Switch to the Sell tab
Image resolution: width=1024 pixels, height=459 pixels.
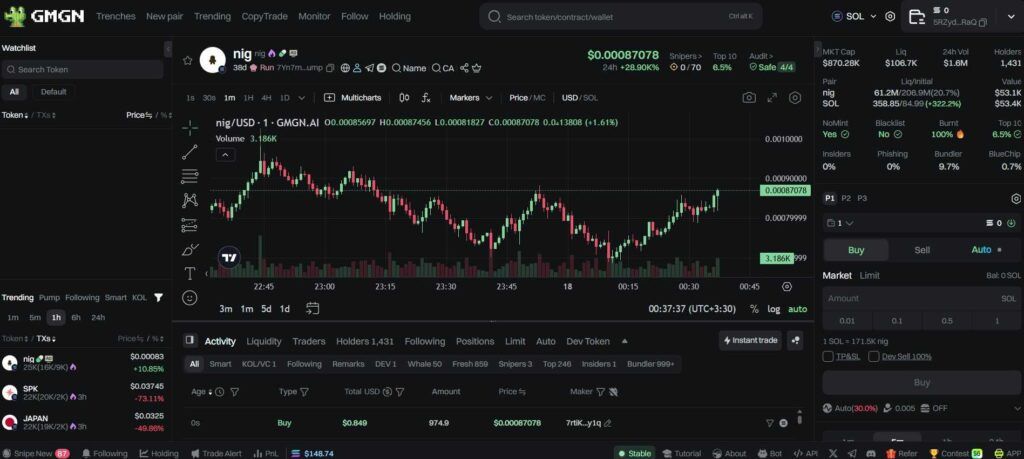pos(922,250)
